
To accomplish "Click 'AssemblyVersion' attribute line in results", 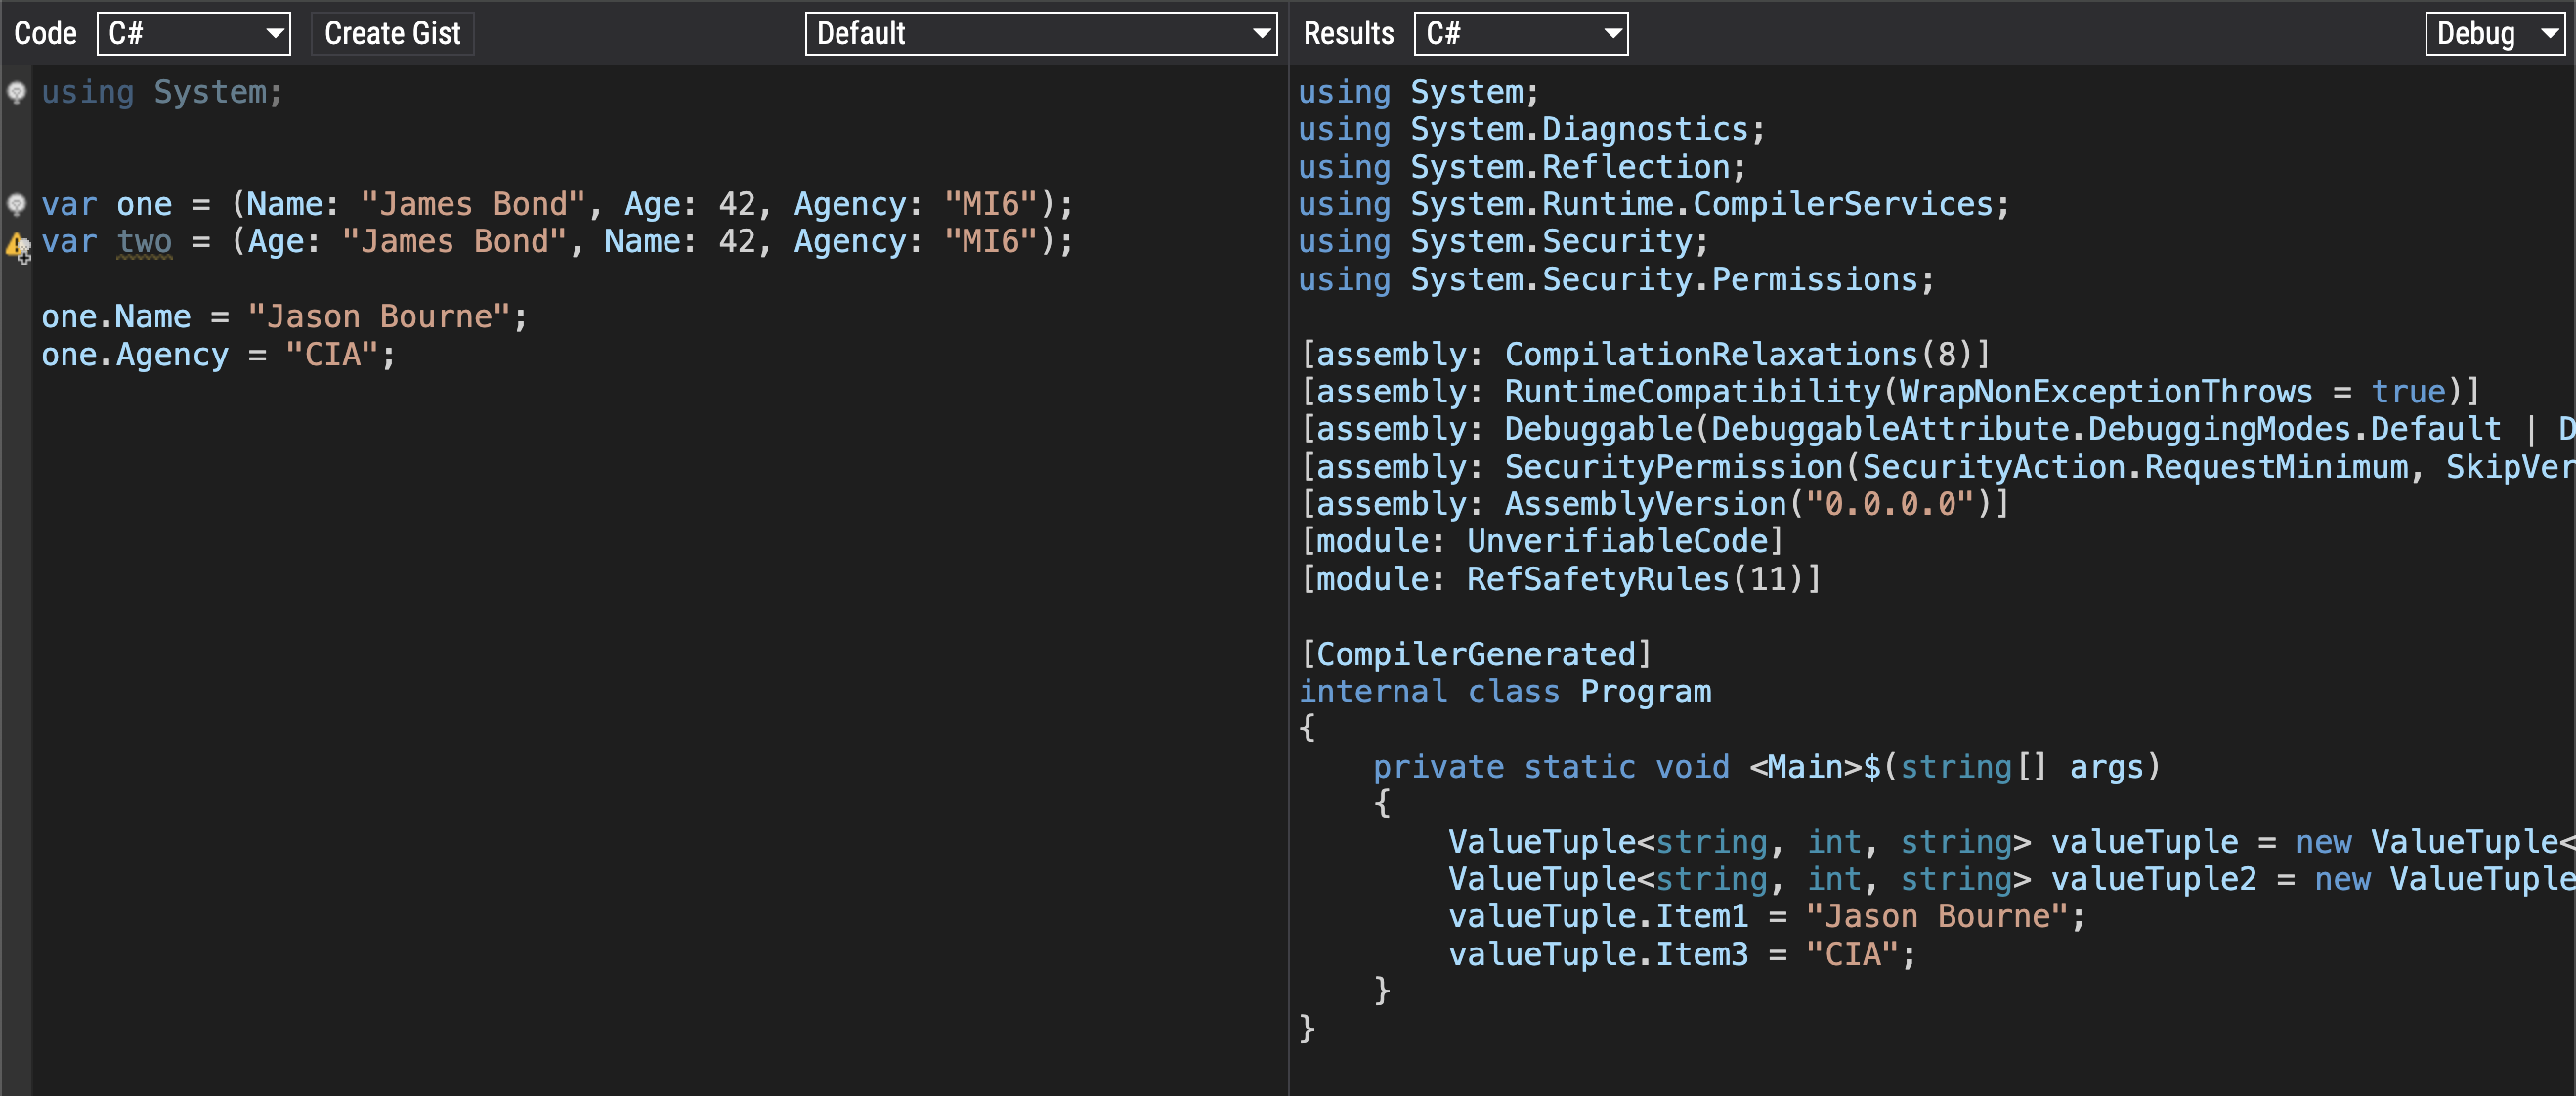I will [x=1645, y=504].
